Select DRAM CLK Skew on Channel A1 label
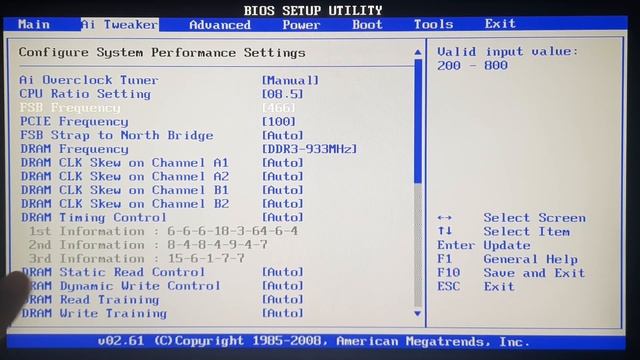Image resolution: width=640 pixels, height=360 pixels. (124, 162)
